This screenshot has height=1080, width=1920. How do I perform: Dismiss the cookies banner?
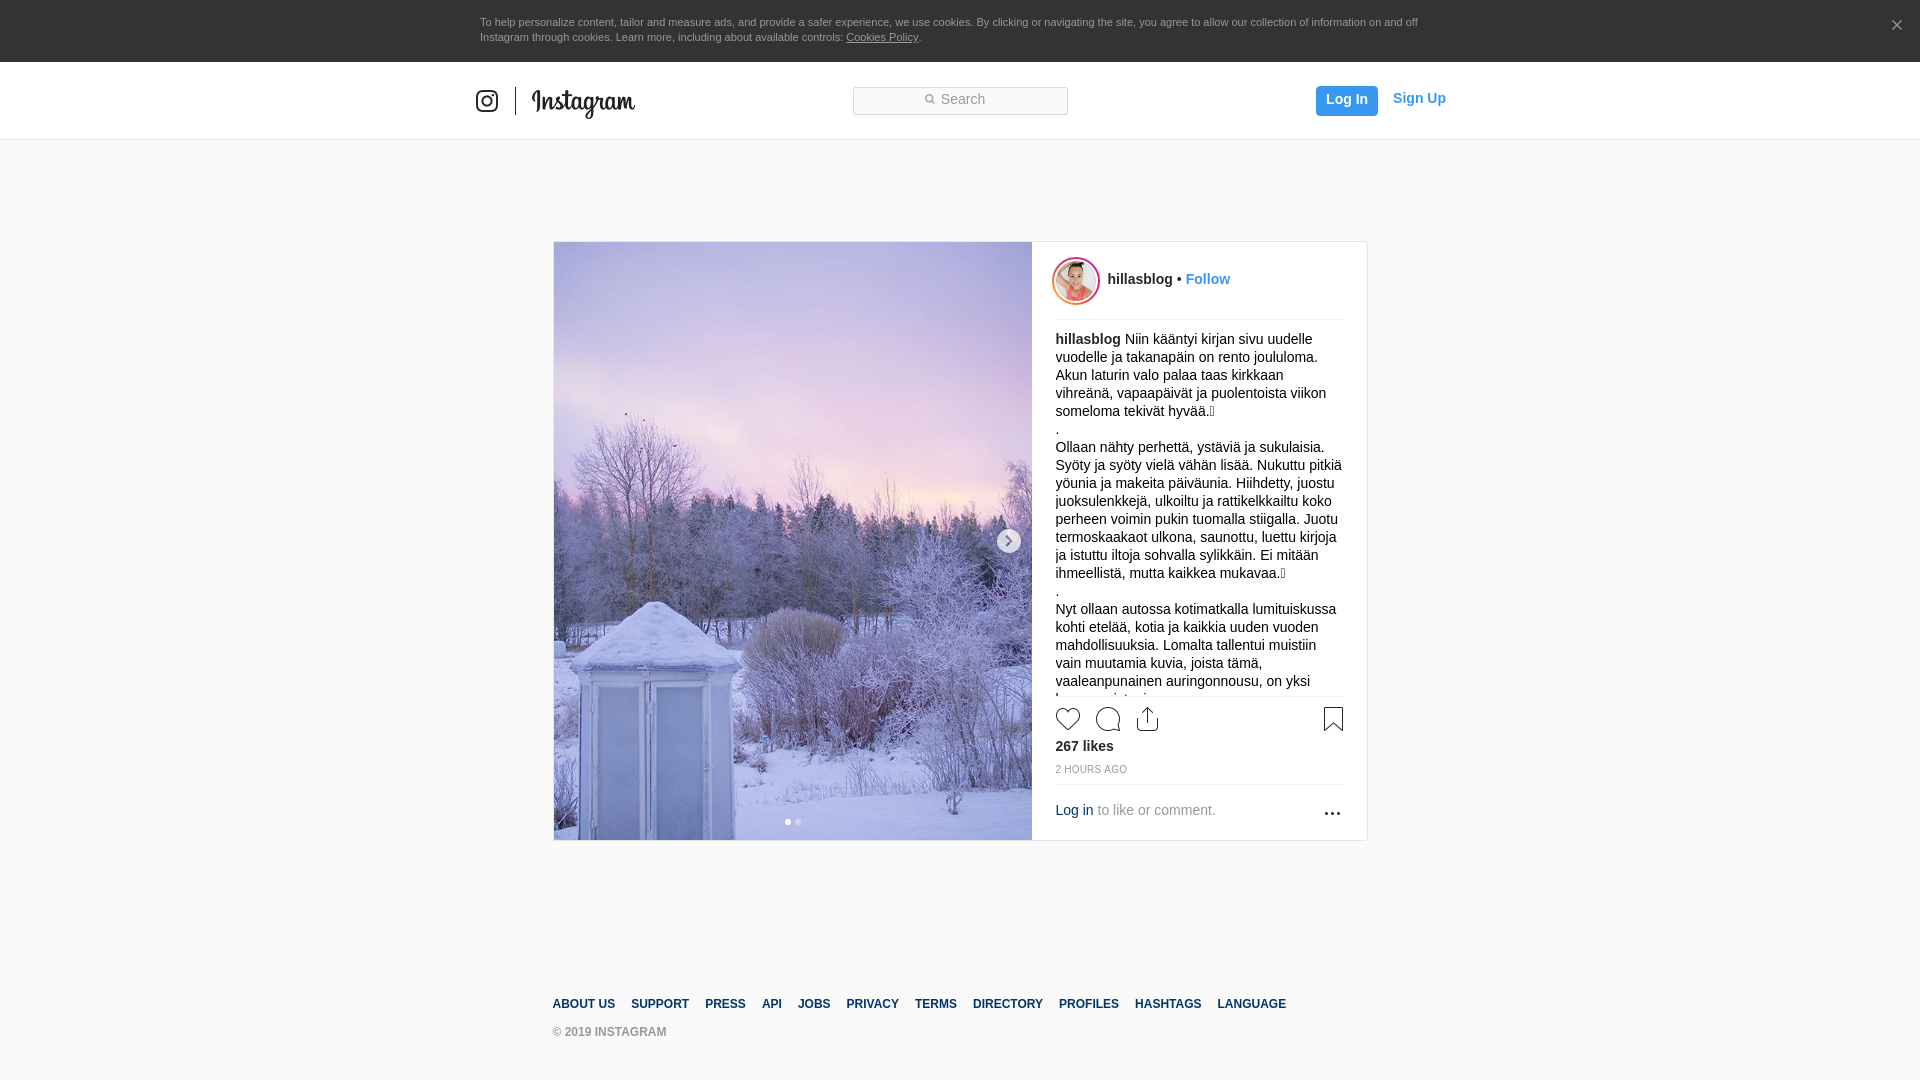coord(1896,26)
